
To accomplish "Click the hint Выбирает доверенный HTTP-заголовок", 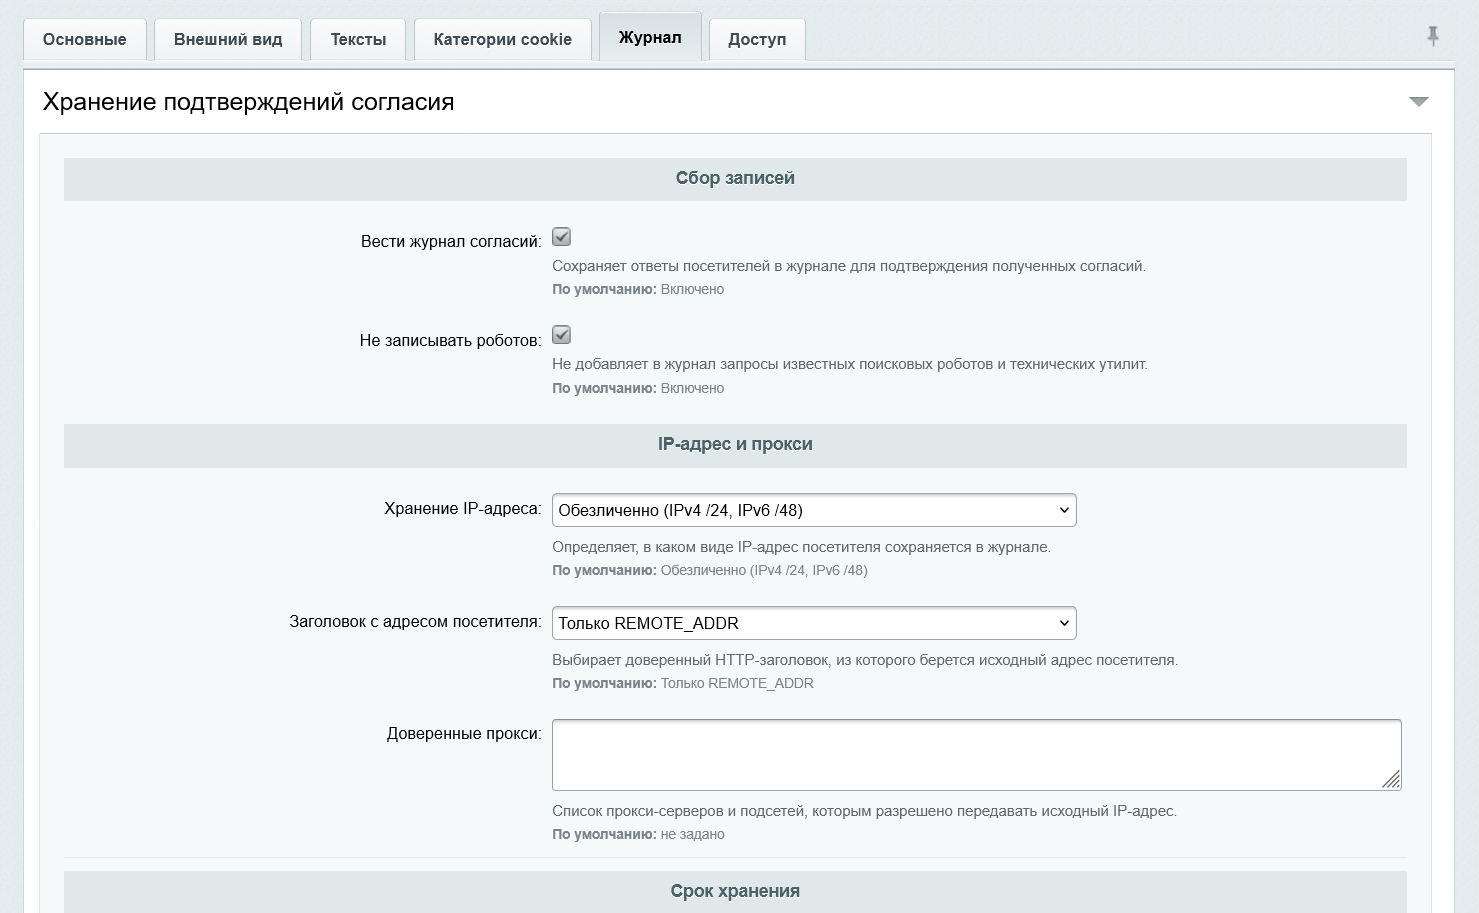I will point(865,660).
